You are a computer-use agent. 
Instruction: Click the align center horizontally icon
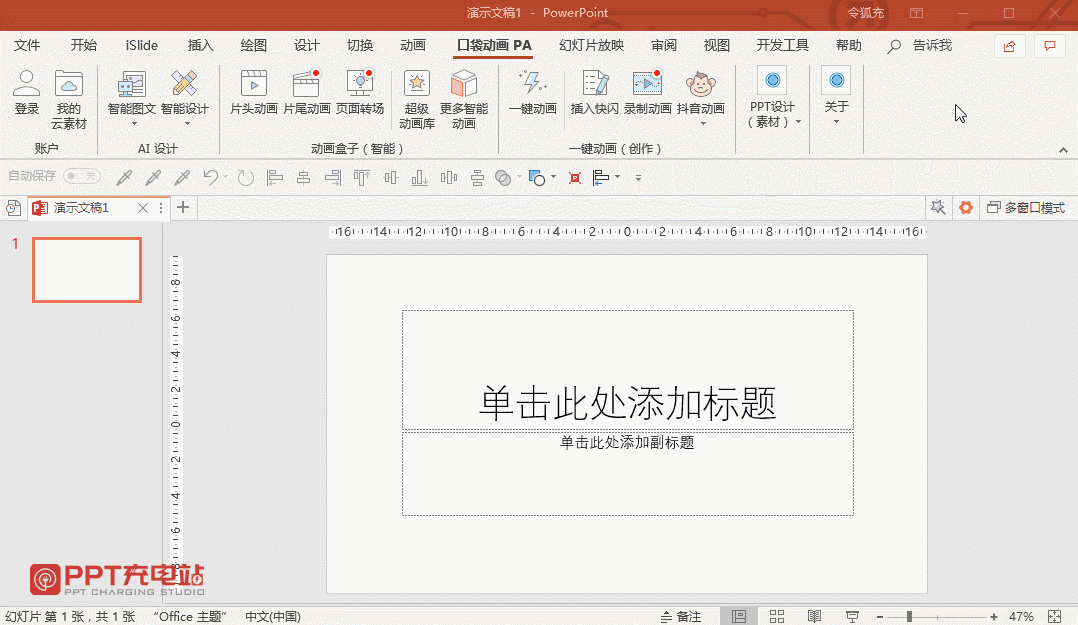pos(303,178)
